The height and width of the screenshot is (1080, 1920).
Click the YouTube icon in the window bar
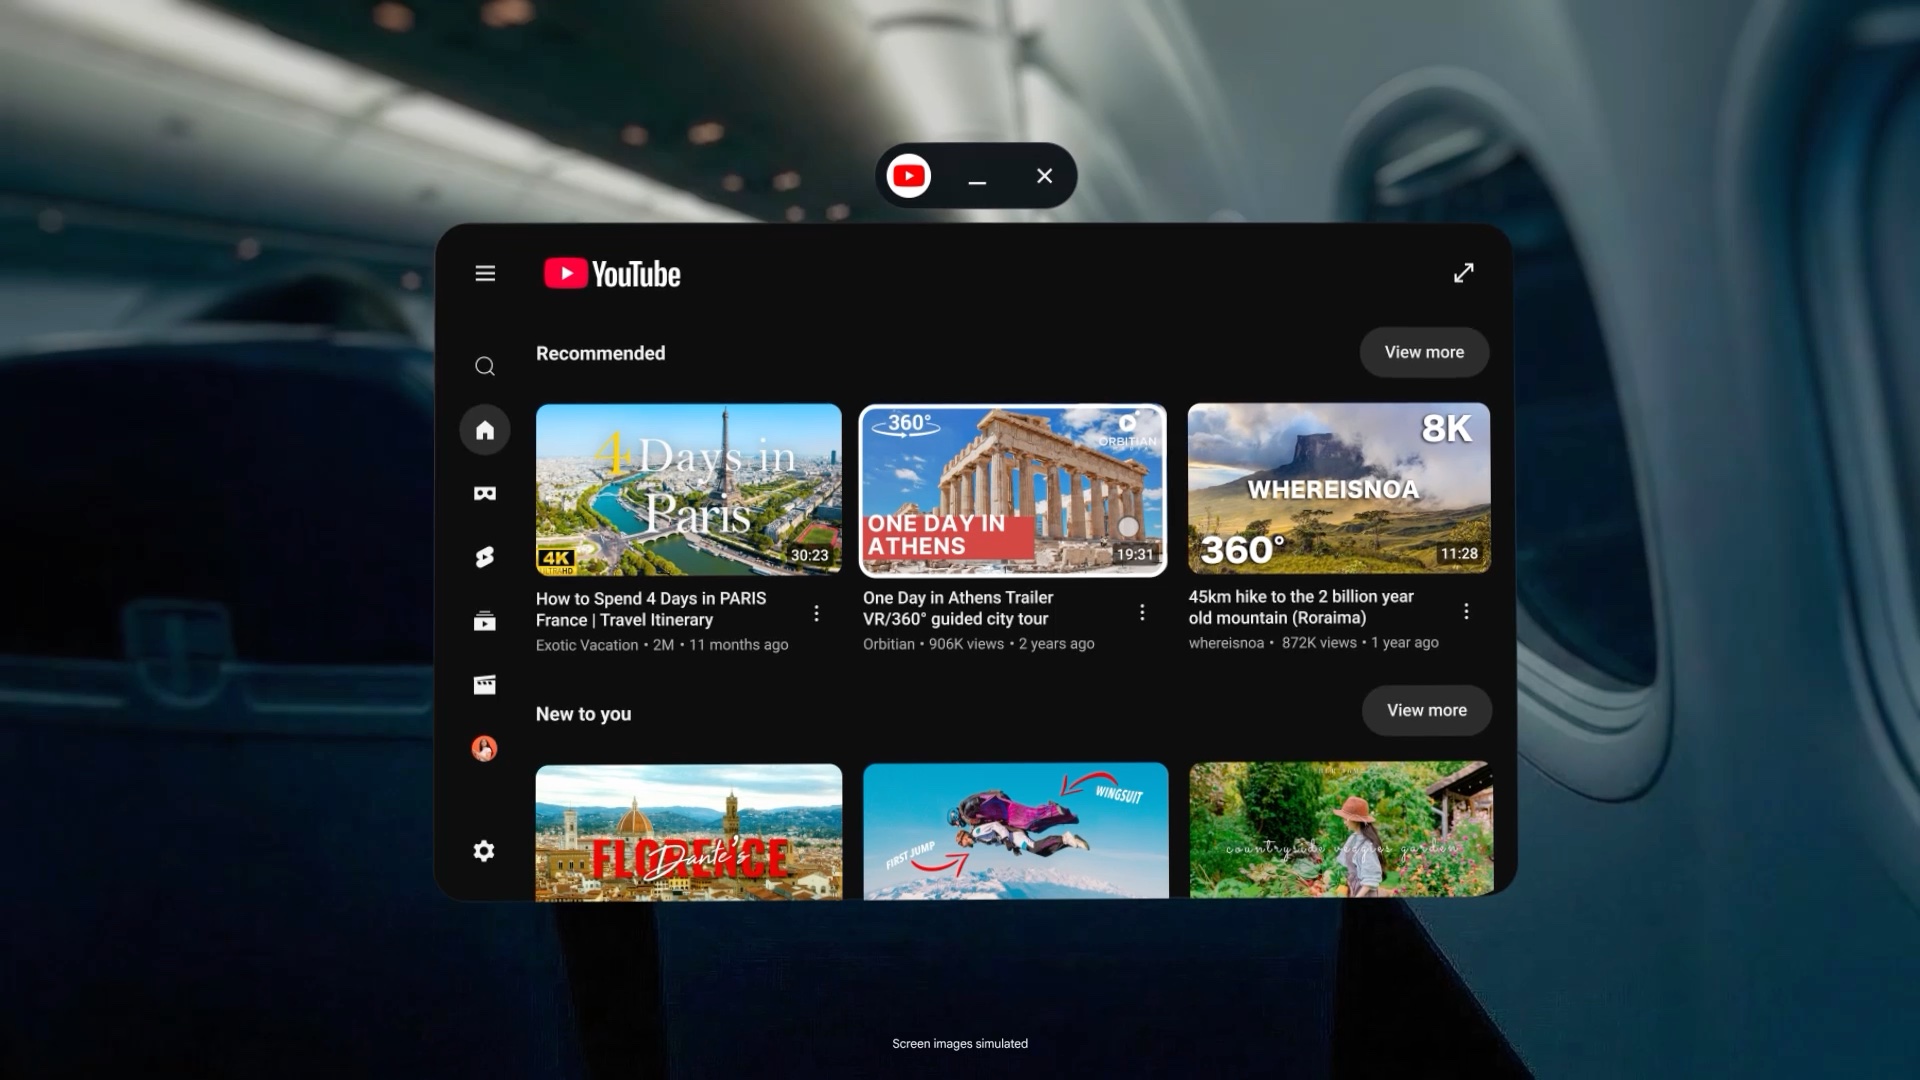[x=908, y=175]
